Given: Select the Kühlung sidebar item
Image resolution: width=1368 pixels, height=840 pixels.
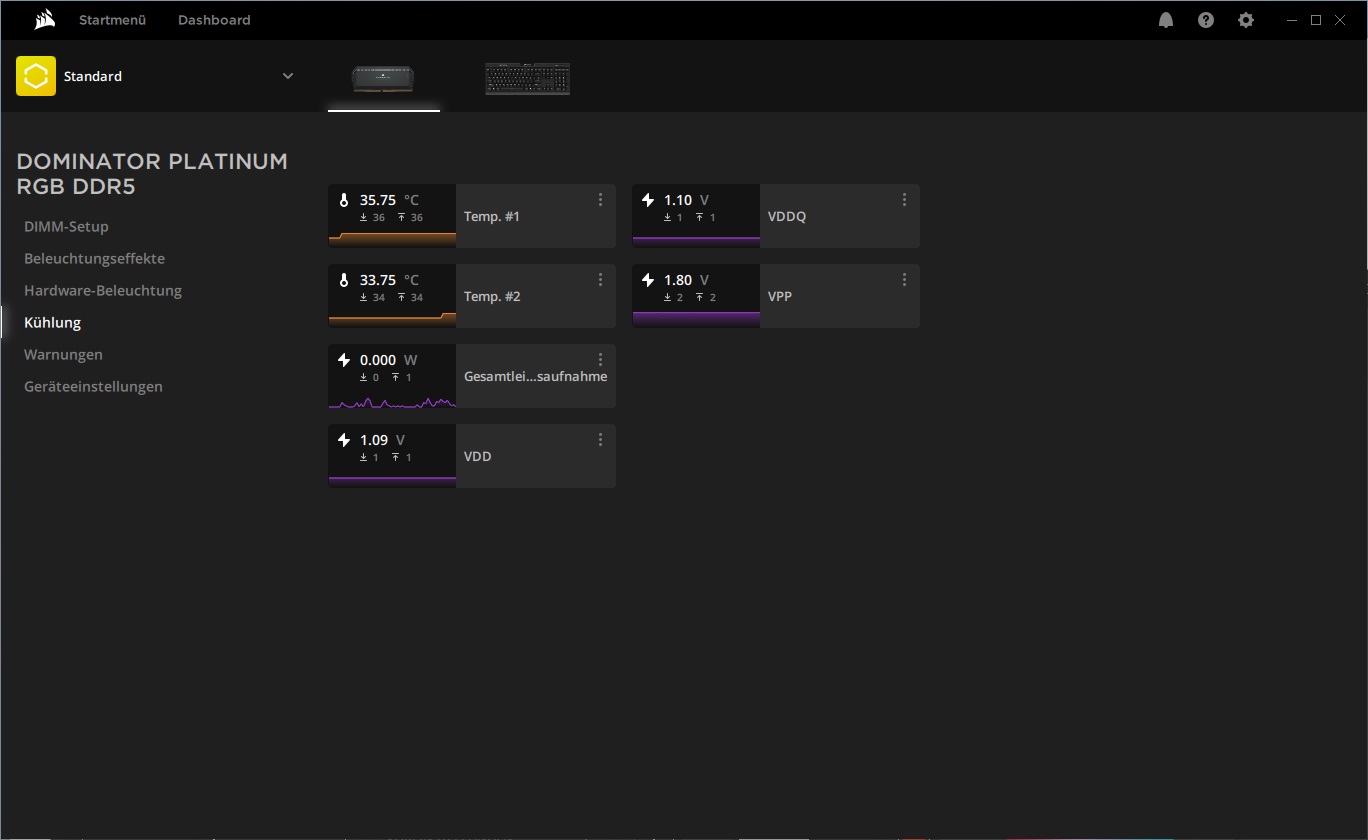Looking at the screenshot, I should (52, 323).
